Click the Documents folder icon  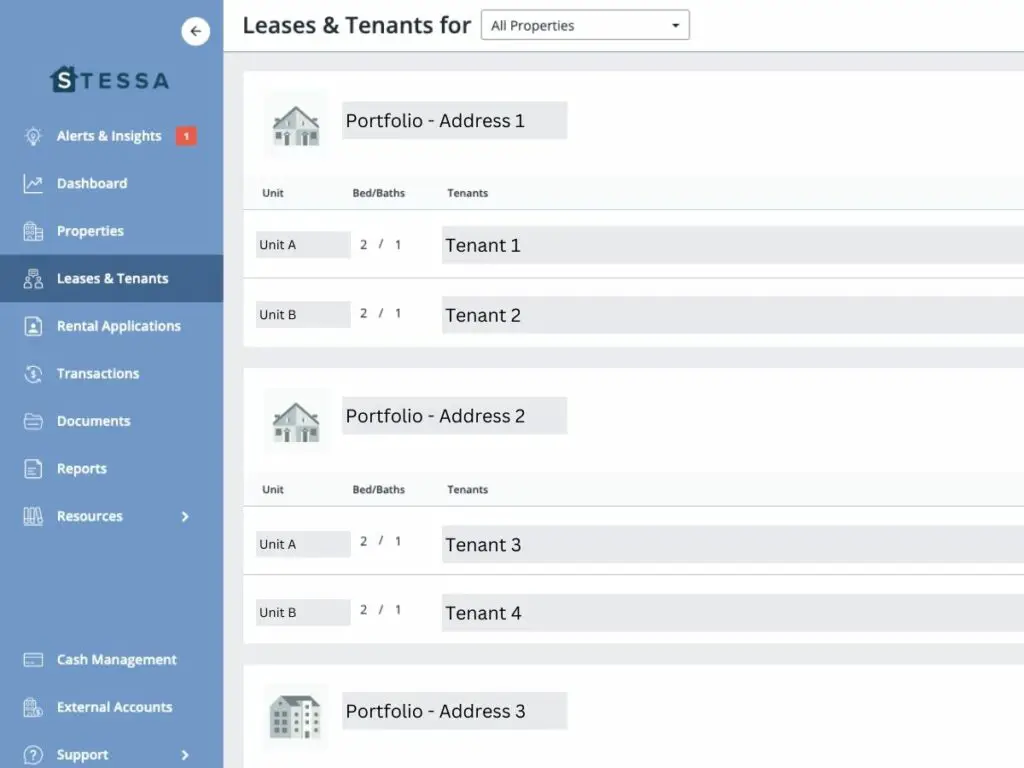(33, 421)
